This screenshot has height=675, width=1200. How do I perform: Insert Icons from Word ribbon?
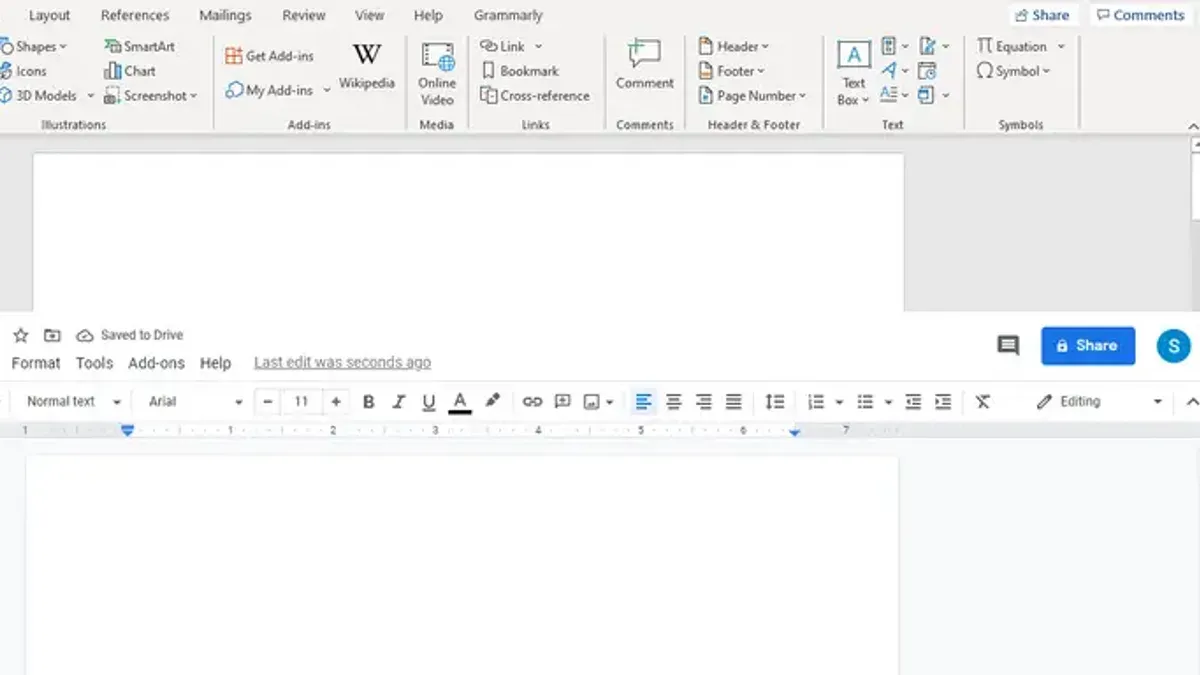tap(24, 71)
